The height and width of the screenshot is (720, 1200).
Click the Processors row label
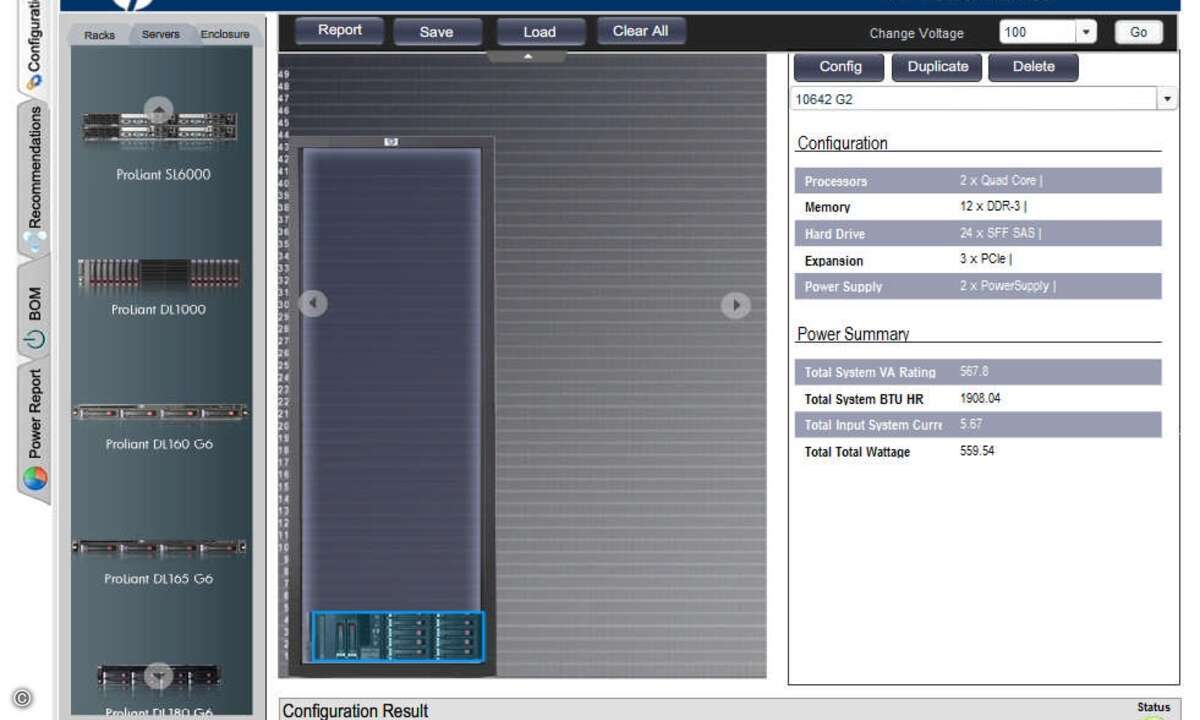coord(835,181)
